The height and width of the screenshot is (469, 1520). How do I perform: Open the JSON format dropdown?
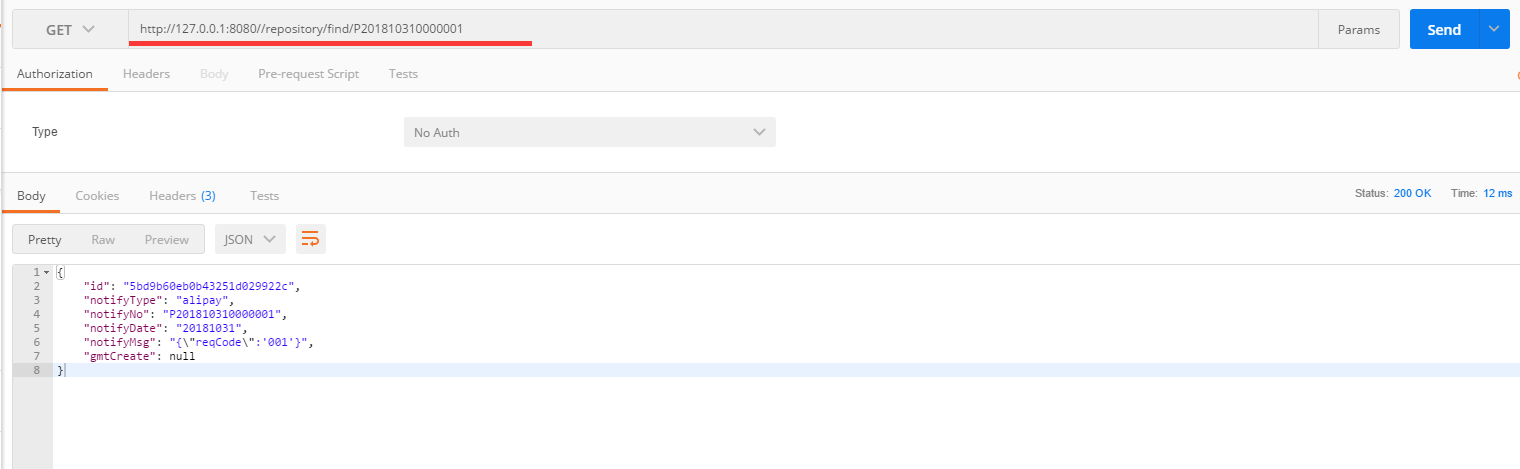[x=250, y=239]
